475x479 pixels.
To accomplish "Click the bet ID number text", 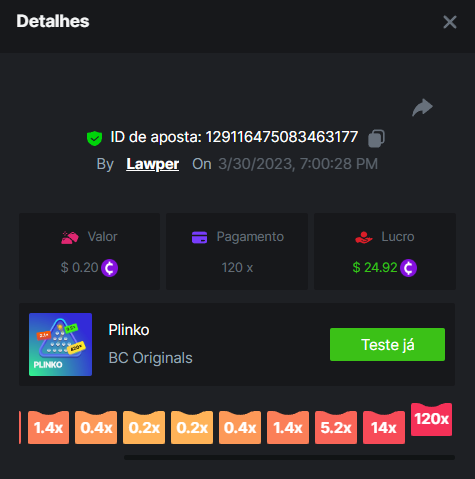I will [282, 137].
